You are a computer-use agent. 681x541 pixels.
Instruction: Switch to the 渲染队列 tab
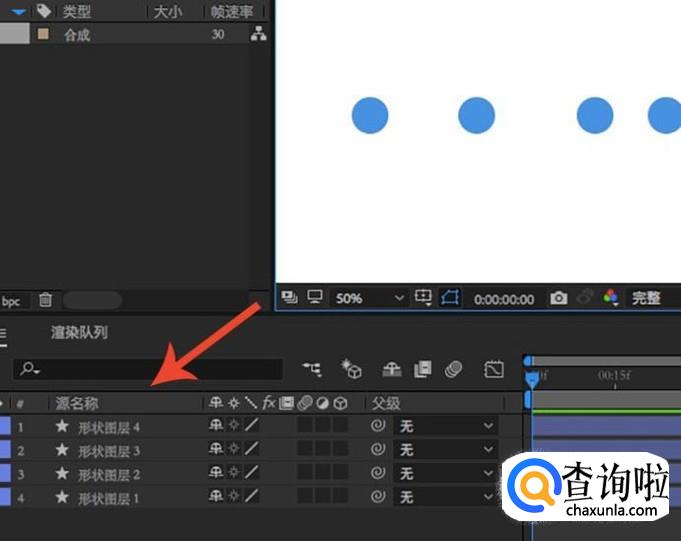pos(79,332)
